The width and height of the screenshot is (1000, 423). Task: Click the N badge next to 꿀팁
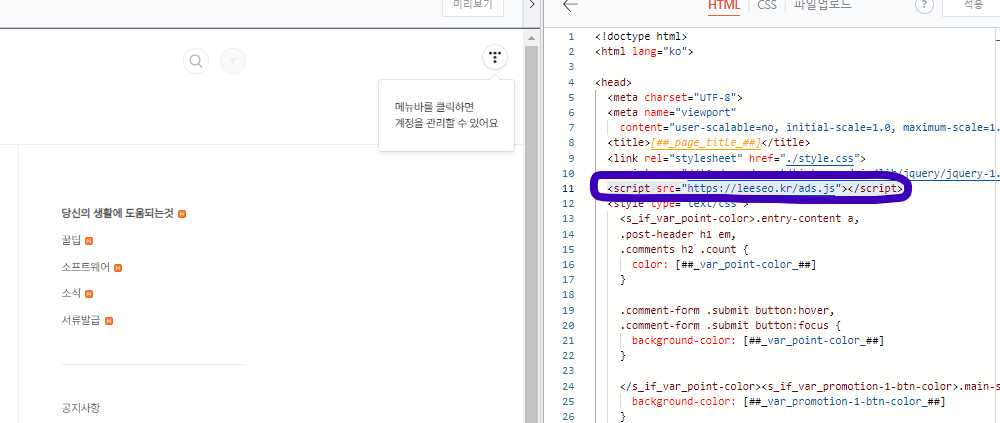coord(89,241)
